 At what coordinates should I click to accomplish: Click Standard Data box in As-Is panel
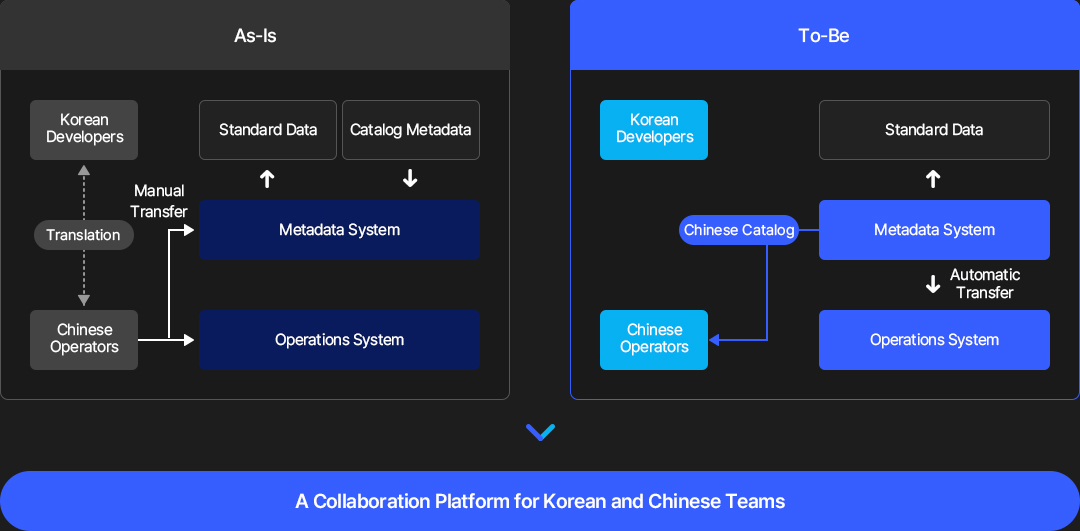tap(268, 129)
